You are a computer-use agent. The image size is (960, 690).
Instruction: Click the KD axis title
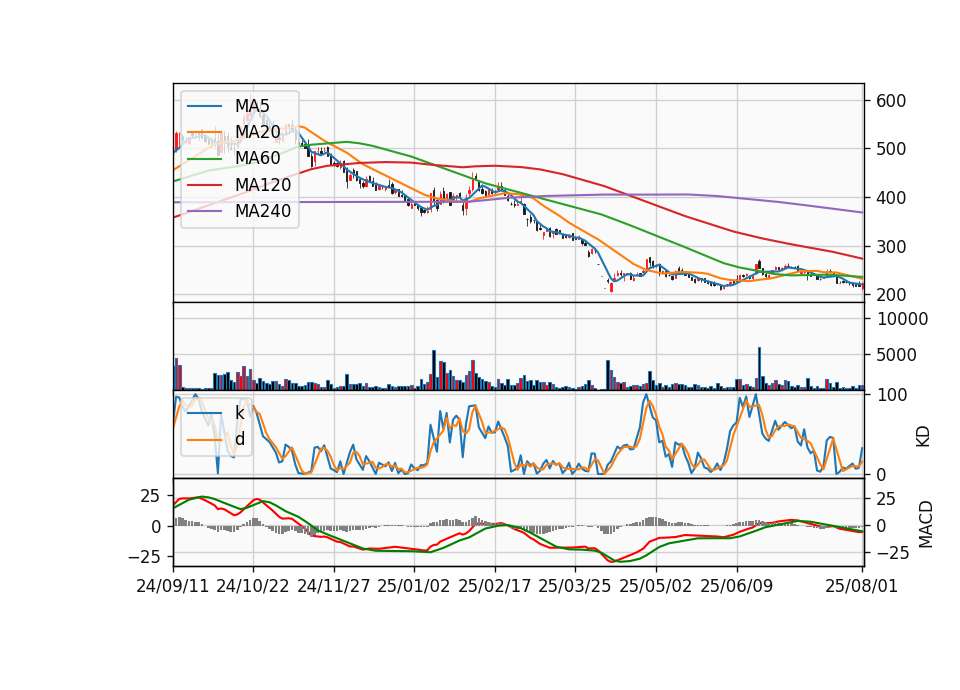(923, 436)
